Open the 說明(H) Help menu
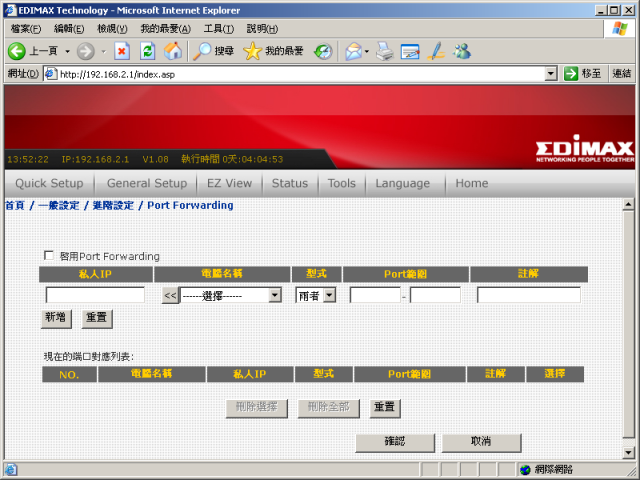This screenshot has height=480, width=640. [262, 29]
